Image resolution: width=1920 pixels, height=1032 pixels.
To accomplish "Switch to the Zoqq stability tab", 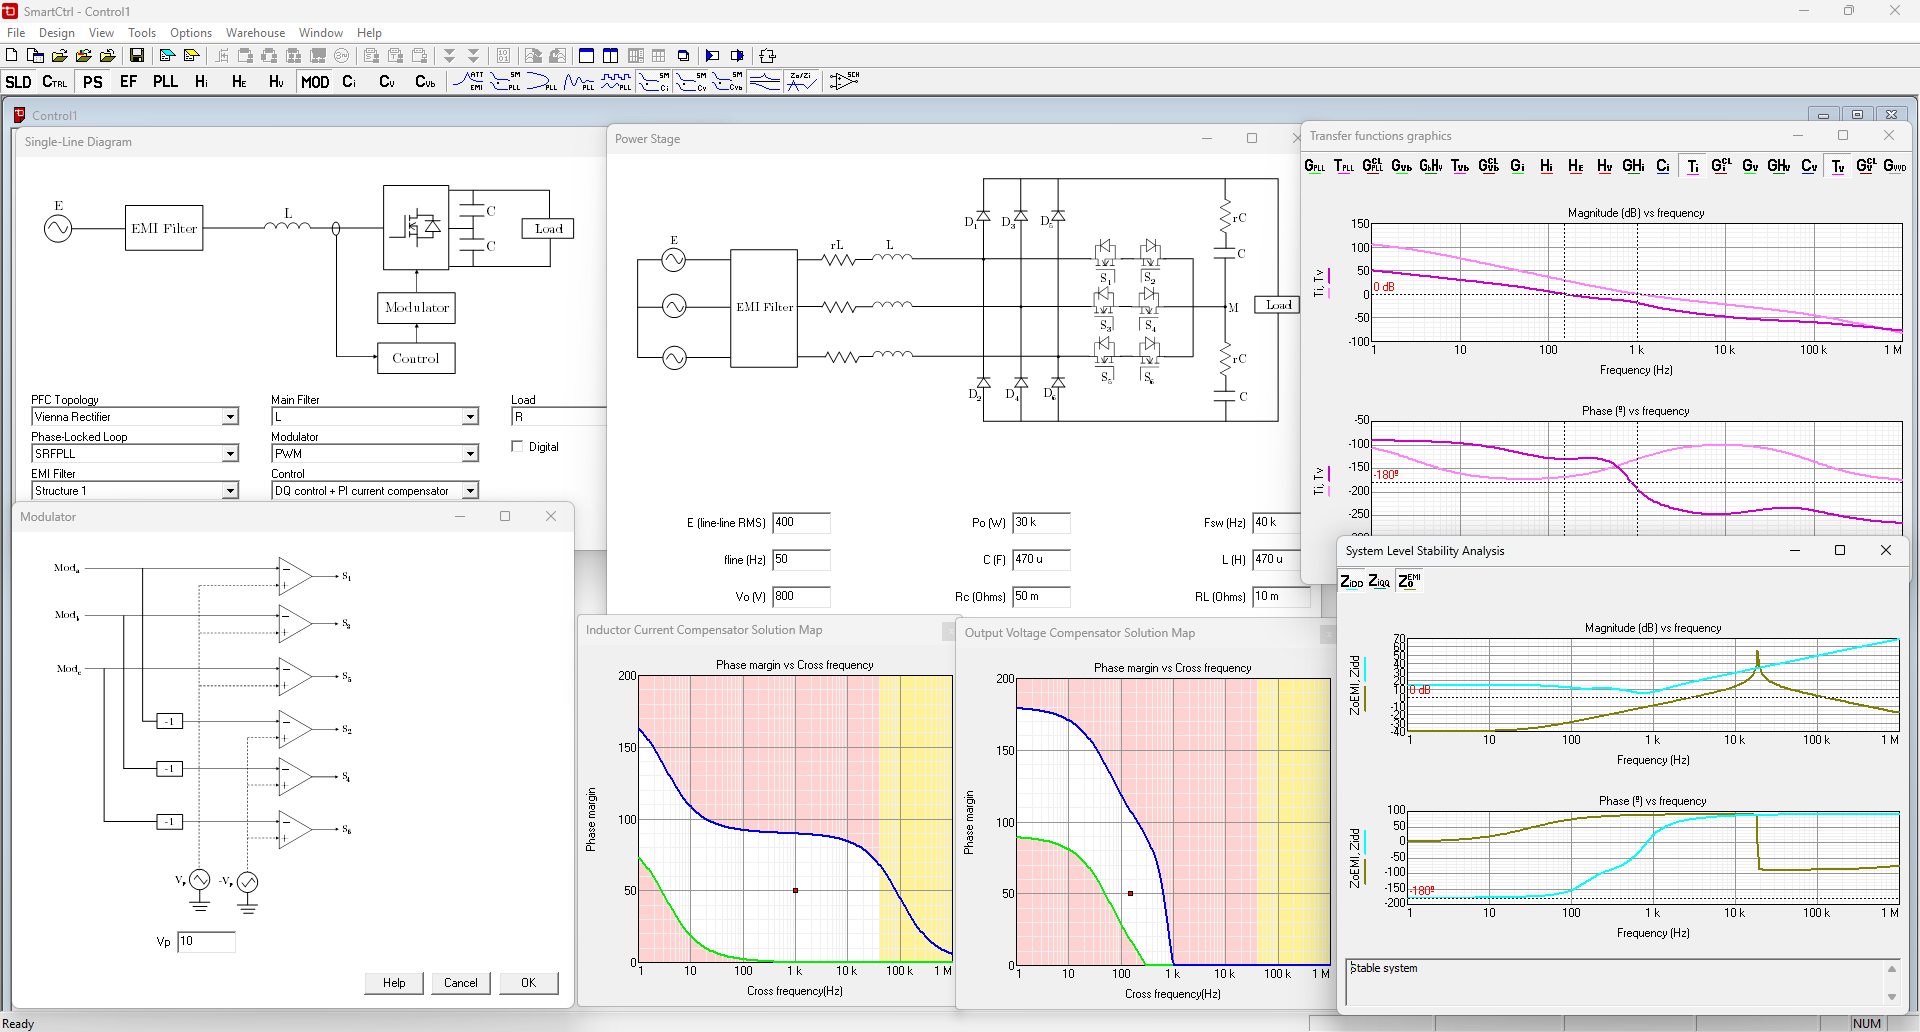I will coord(1379,581).
